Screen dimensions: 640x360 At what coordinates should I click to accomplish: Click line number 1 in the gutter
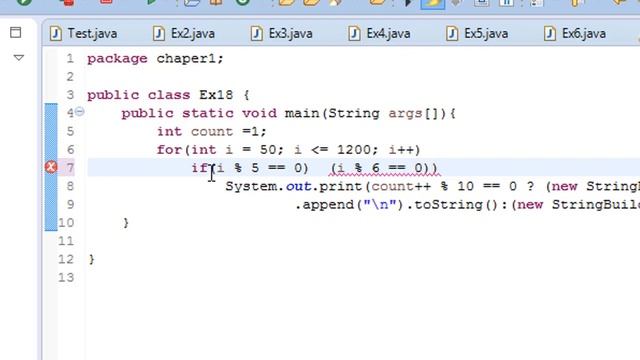70,59
